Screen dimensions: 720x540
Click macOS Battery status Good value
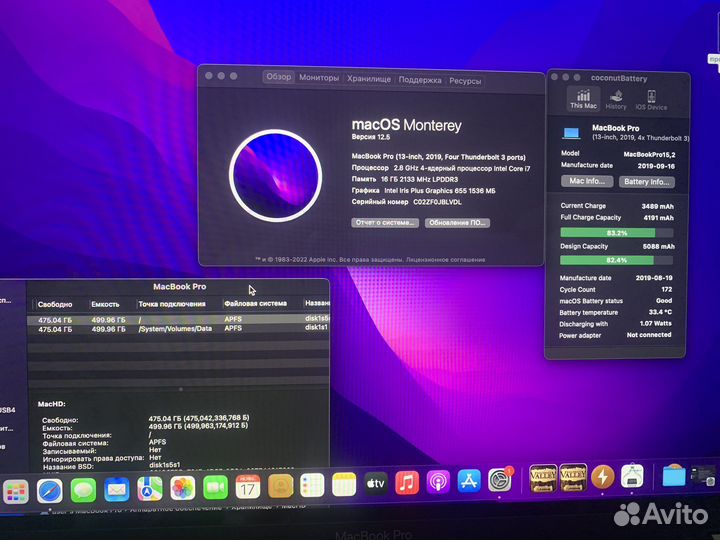pos(664,300)
